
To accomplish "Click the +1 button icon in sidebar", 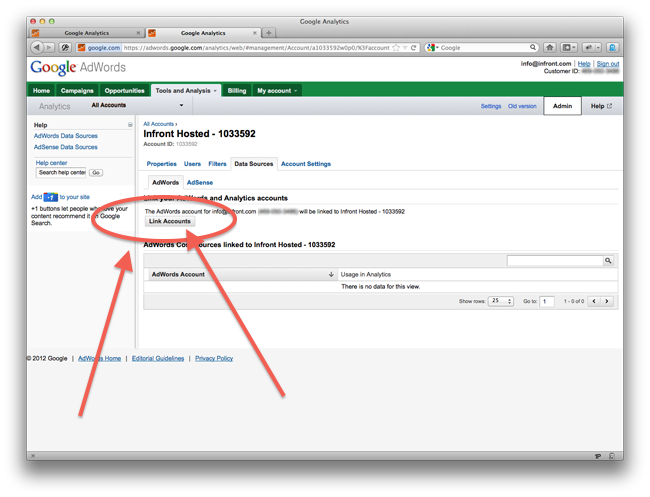I will tap(51, 197).
